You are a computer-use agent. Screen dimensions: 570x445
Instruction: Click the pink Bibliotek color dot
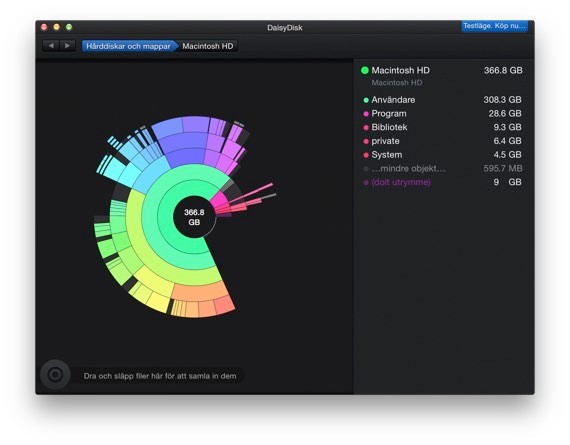coord(366,128)
